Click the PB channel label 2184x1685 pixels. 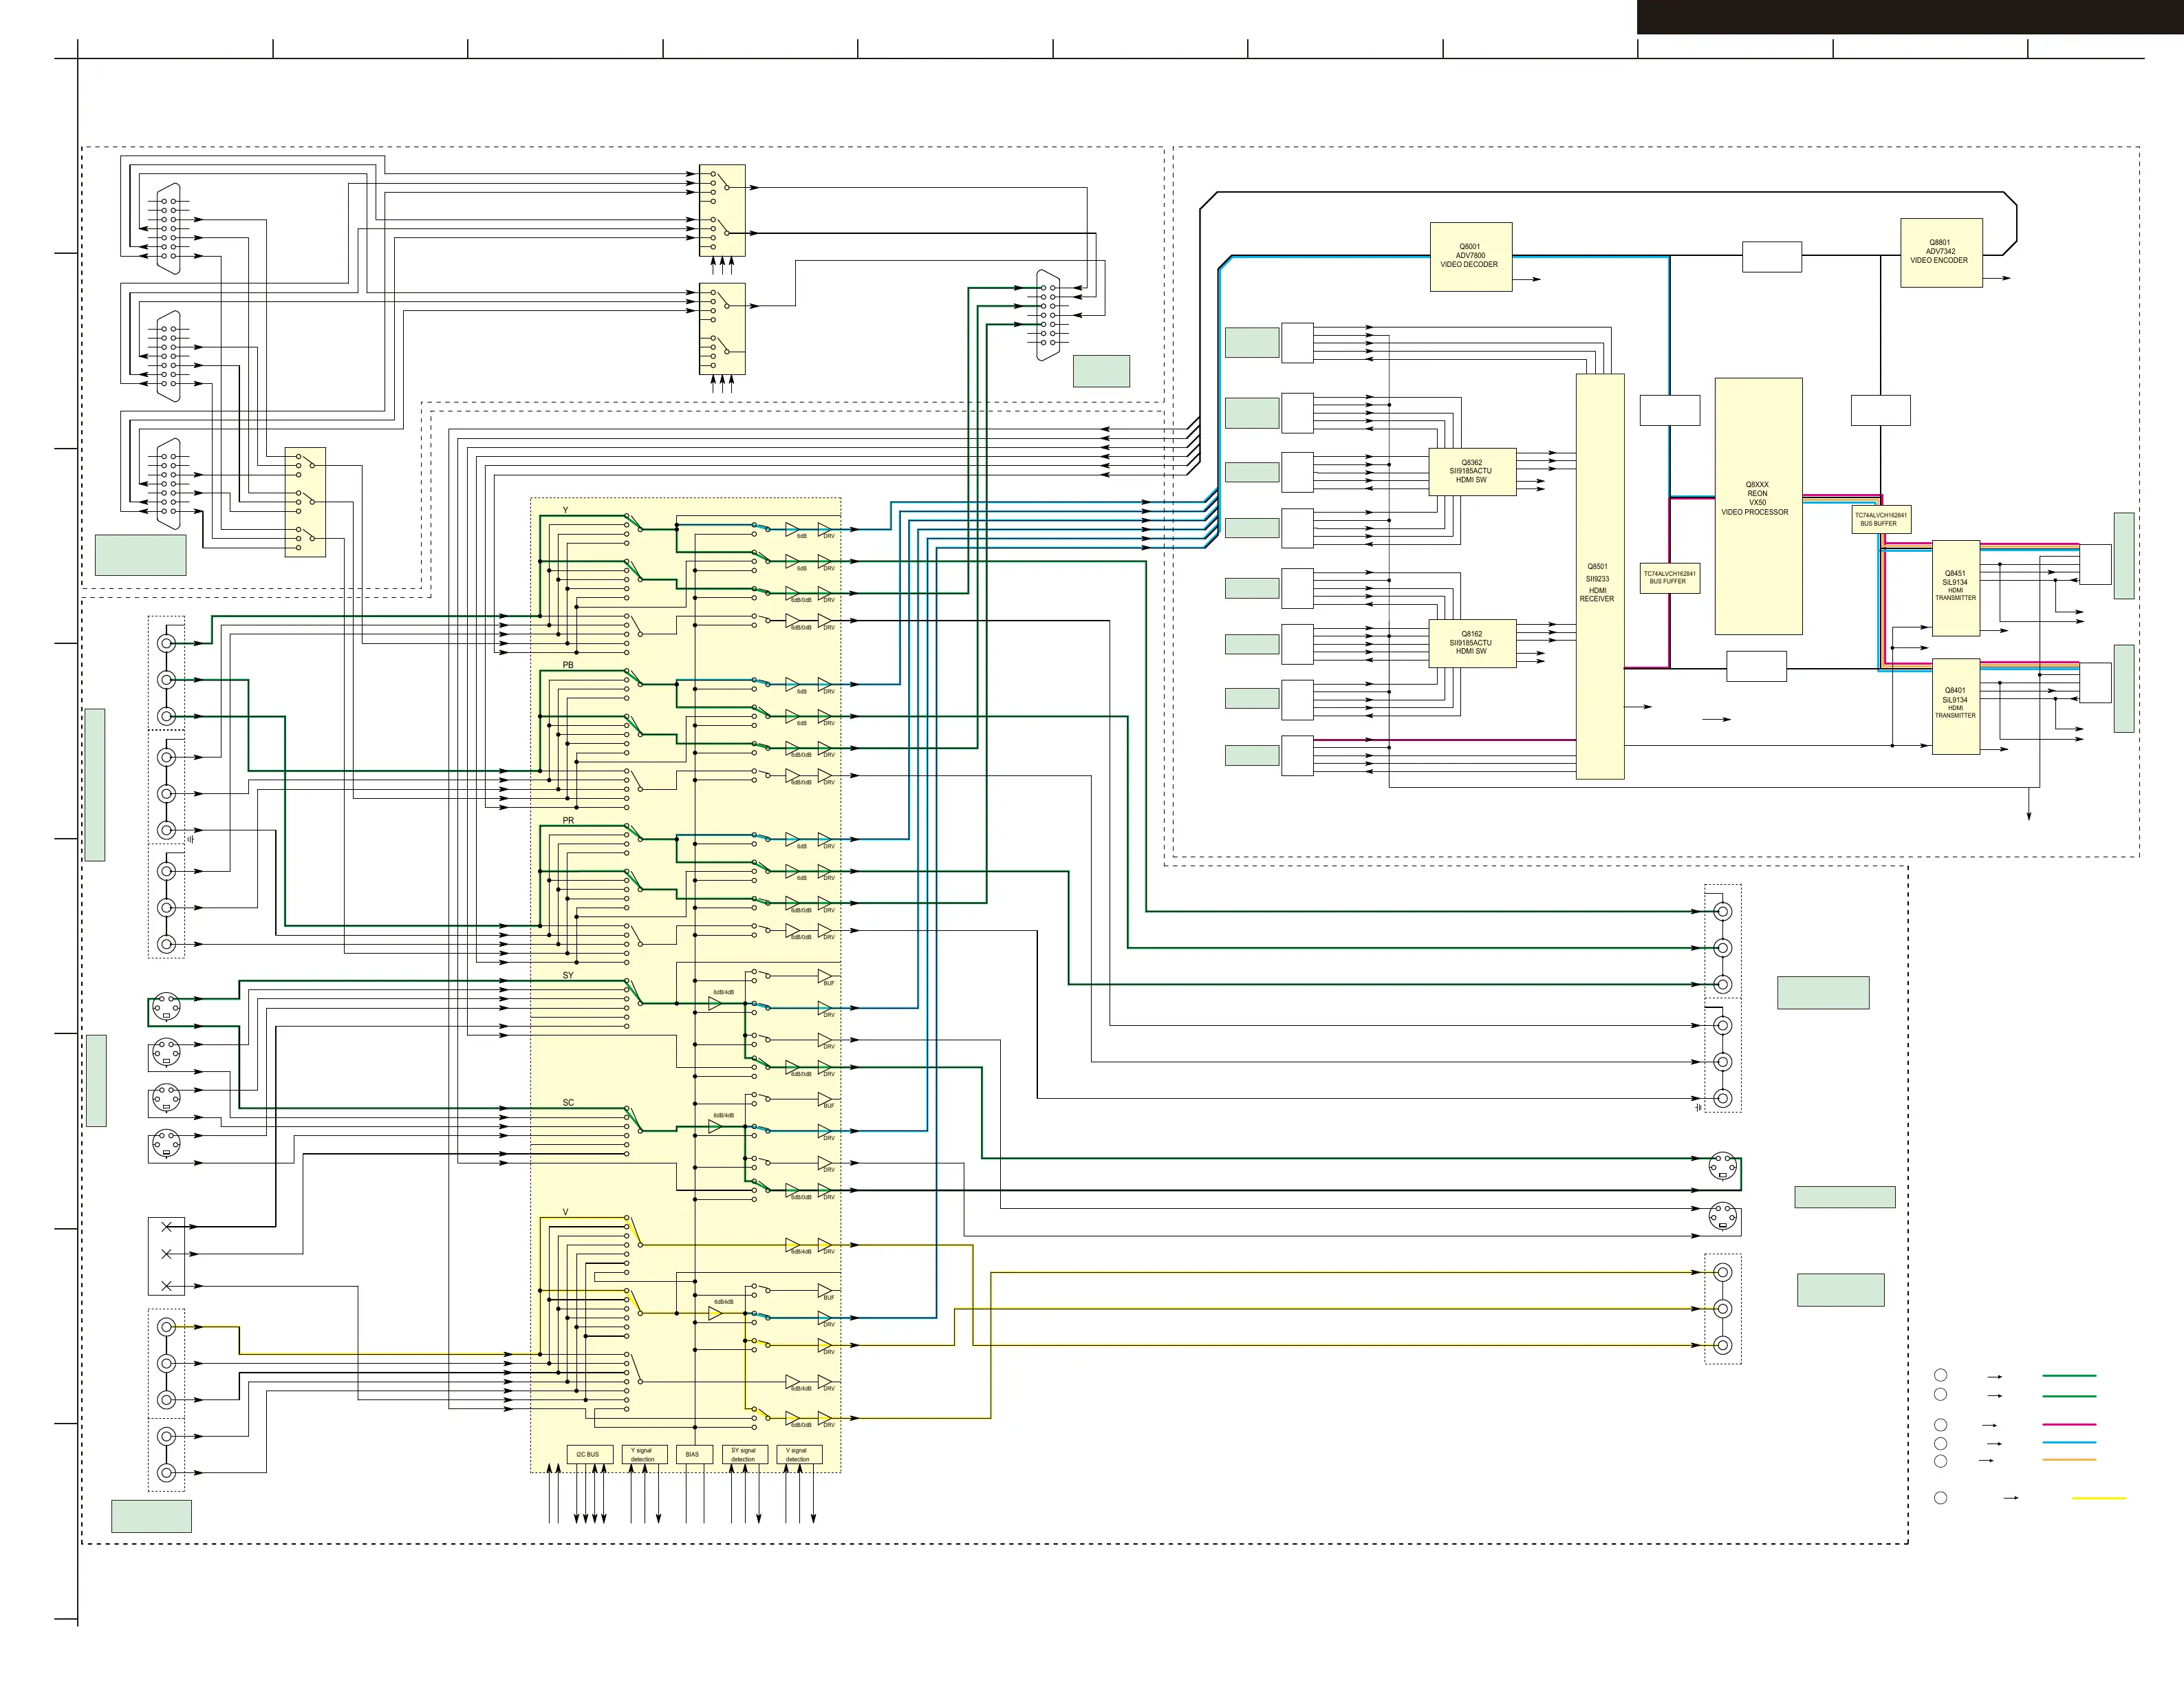(568, 665)
